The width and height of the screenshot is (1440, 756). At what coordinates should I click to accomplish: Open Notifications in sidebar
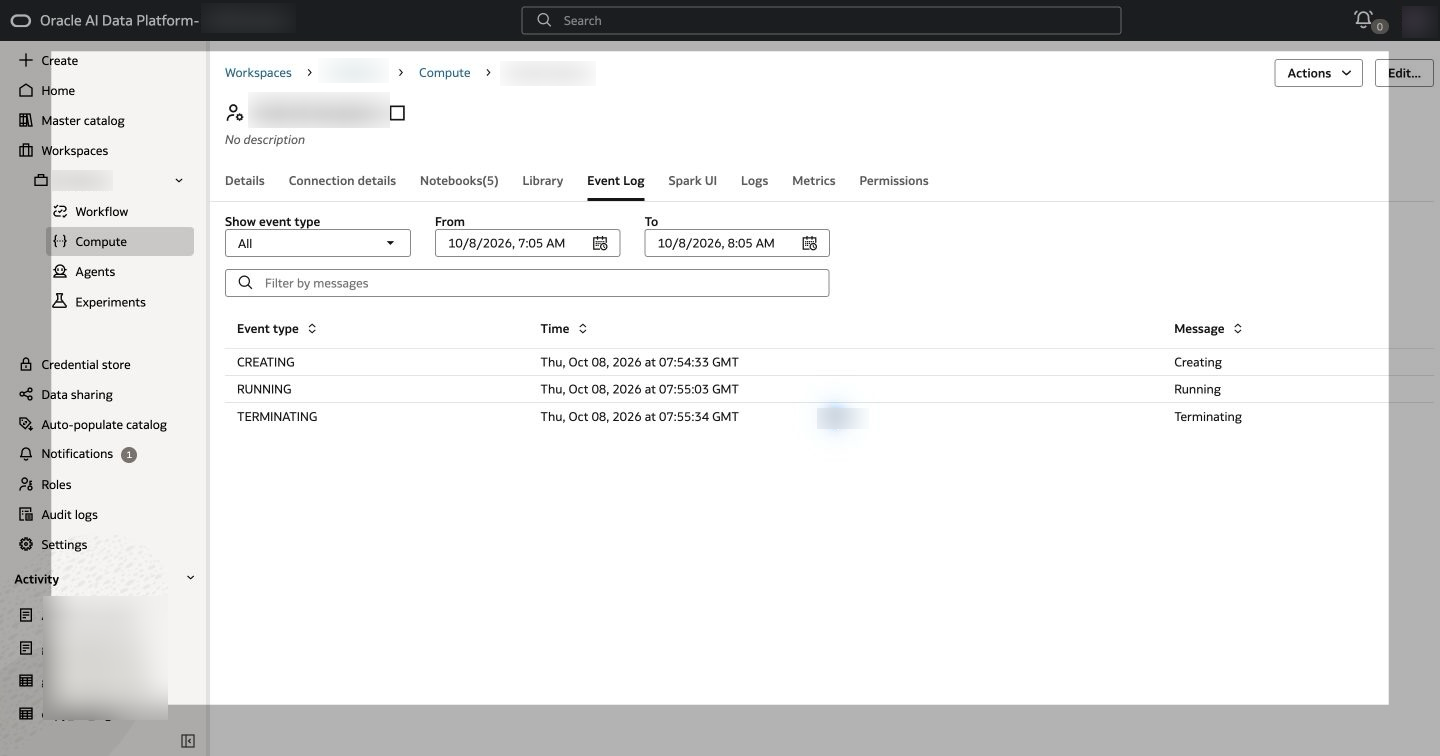(x=77, y=454)
